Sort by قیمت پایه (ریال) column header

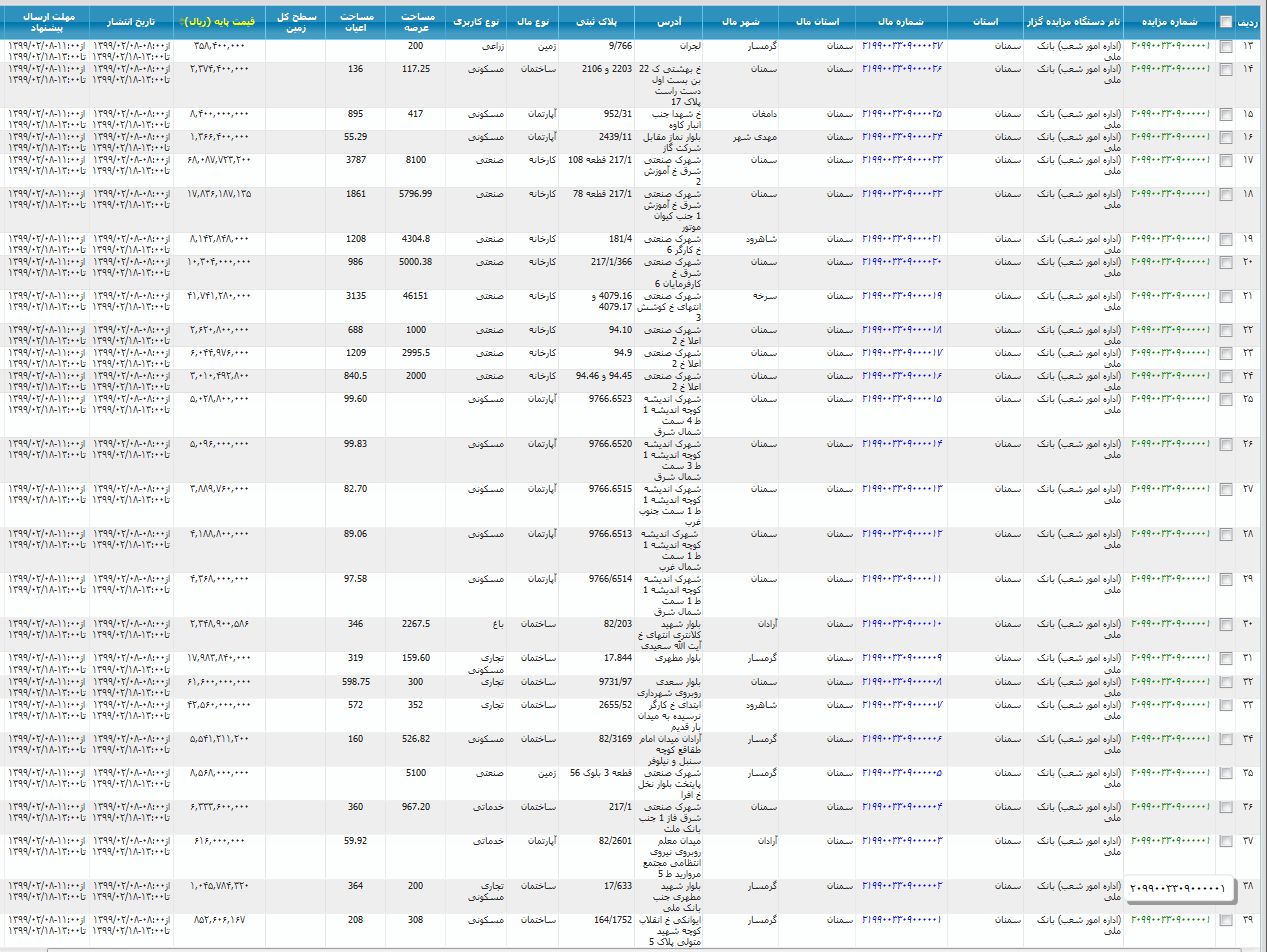(219, 21)
